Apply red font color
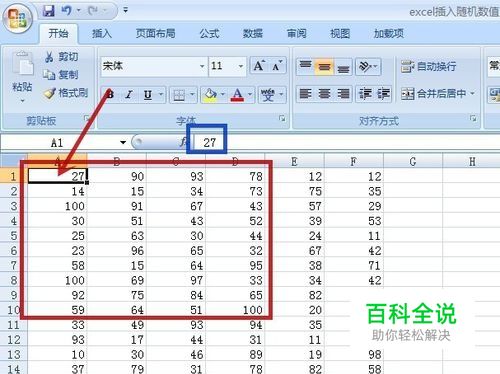This screenshot has height=374, width=500. 237,95
